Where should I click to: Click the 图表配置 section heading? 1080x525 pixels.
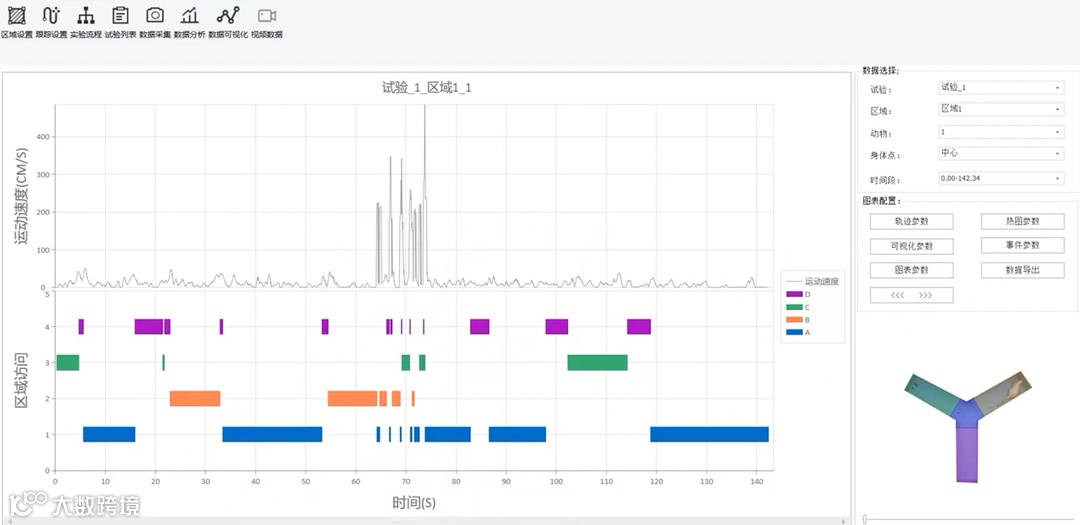pyautogui.click(x=881, y=201)
